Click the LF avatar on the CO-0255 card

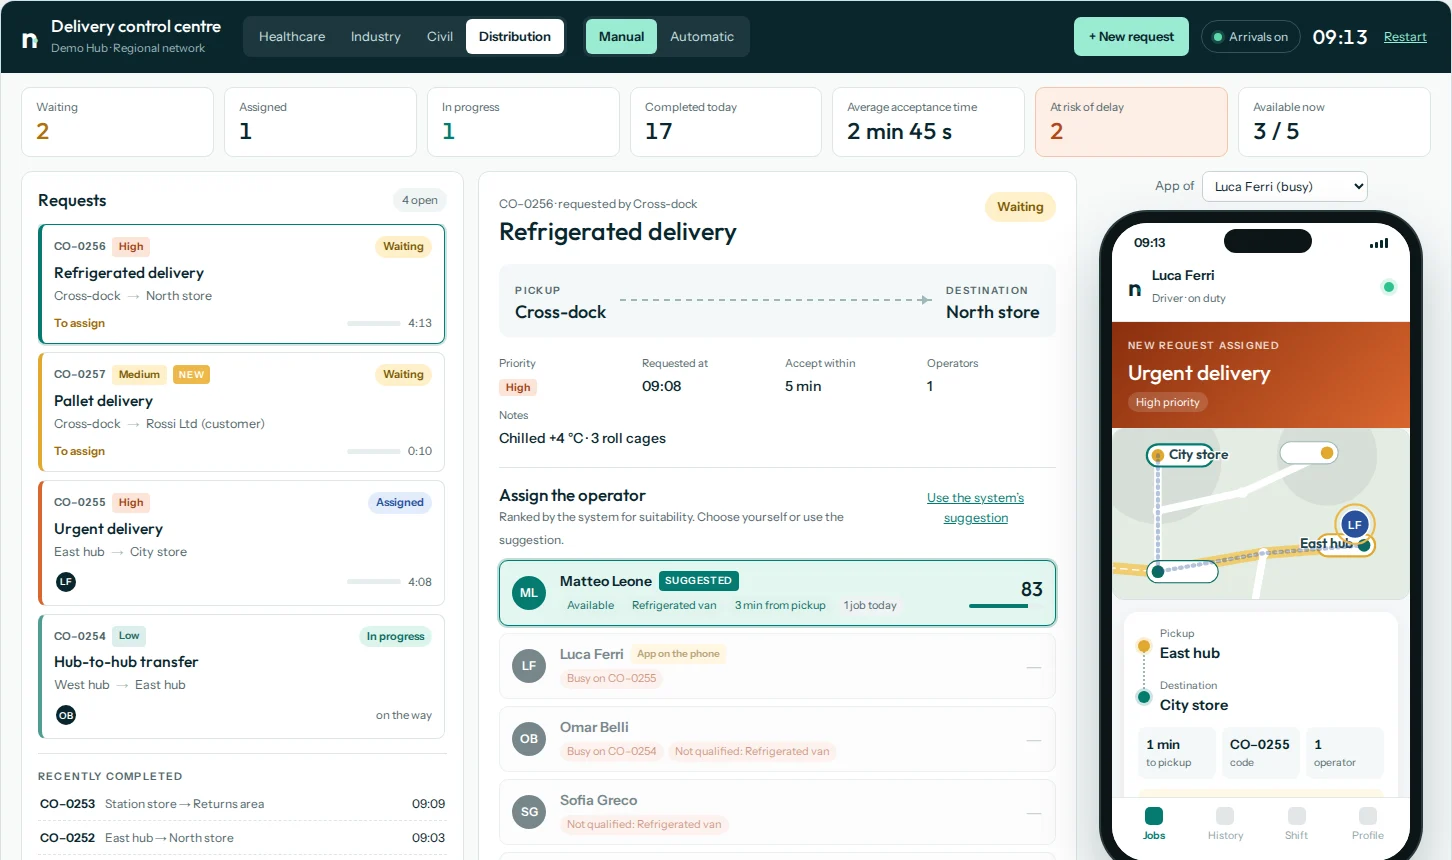[x=66, y=581]
